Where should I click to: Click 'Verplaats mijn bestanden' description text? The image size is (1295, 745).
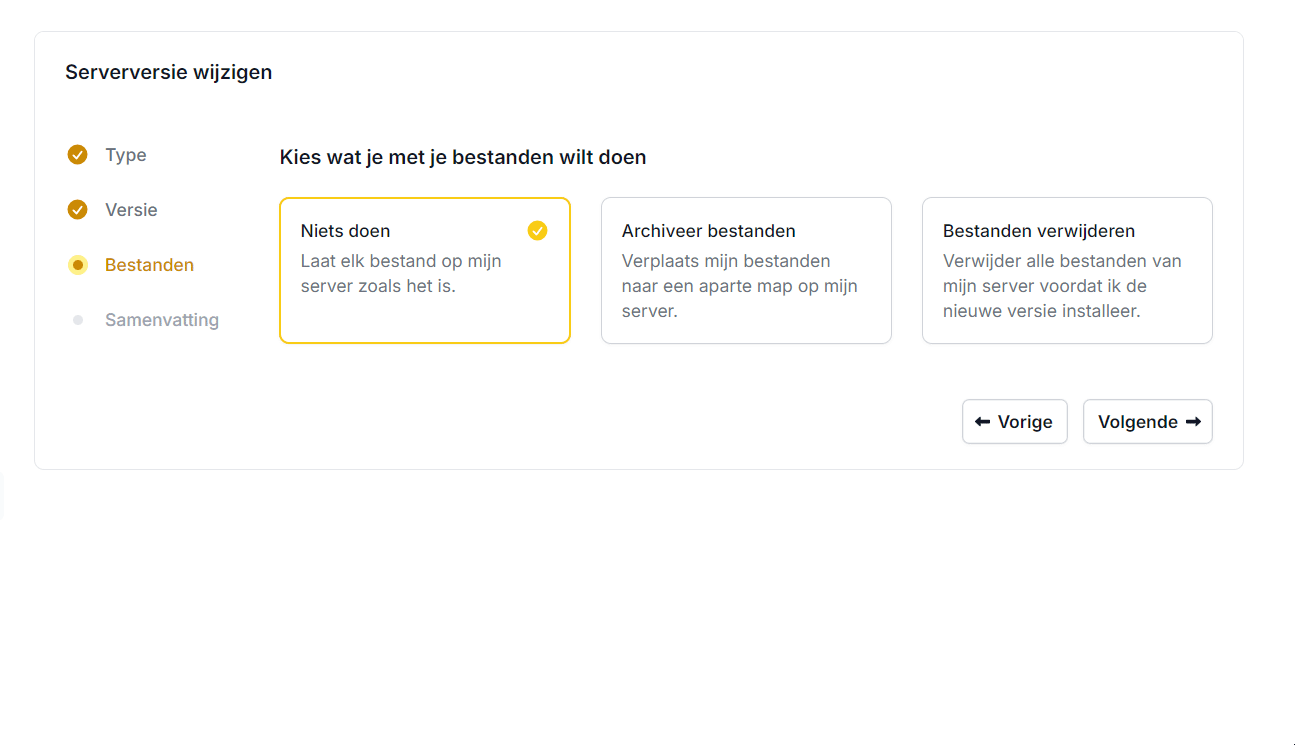coord(739,286)
